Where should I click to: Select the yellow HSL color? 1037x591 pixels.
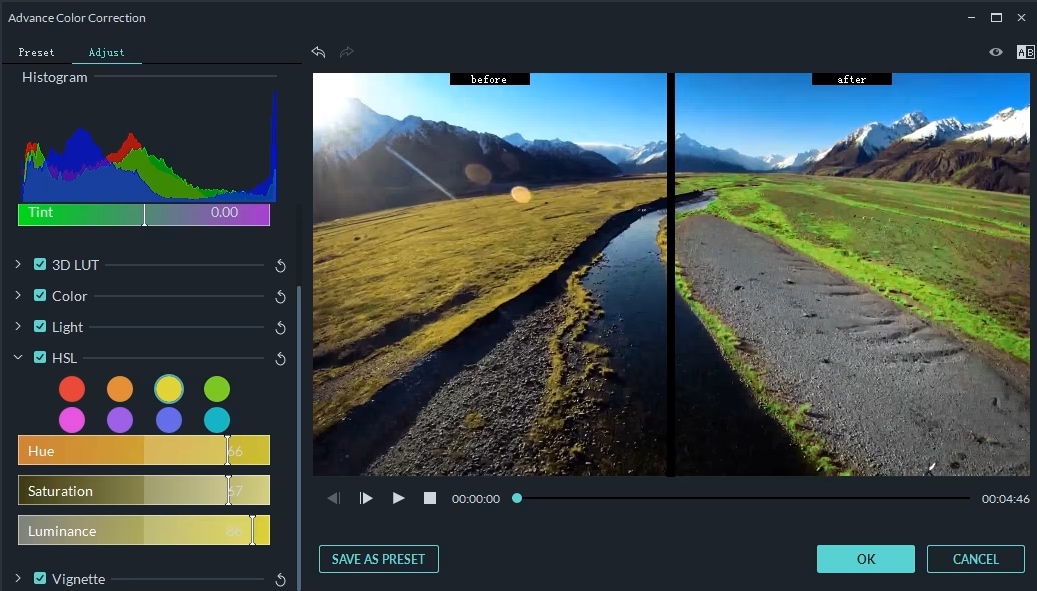[169, 389]
